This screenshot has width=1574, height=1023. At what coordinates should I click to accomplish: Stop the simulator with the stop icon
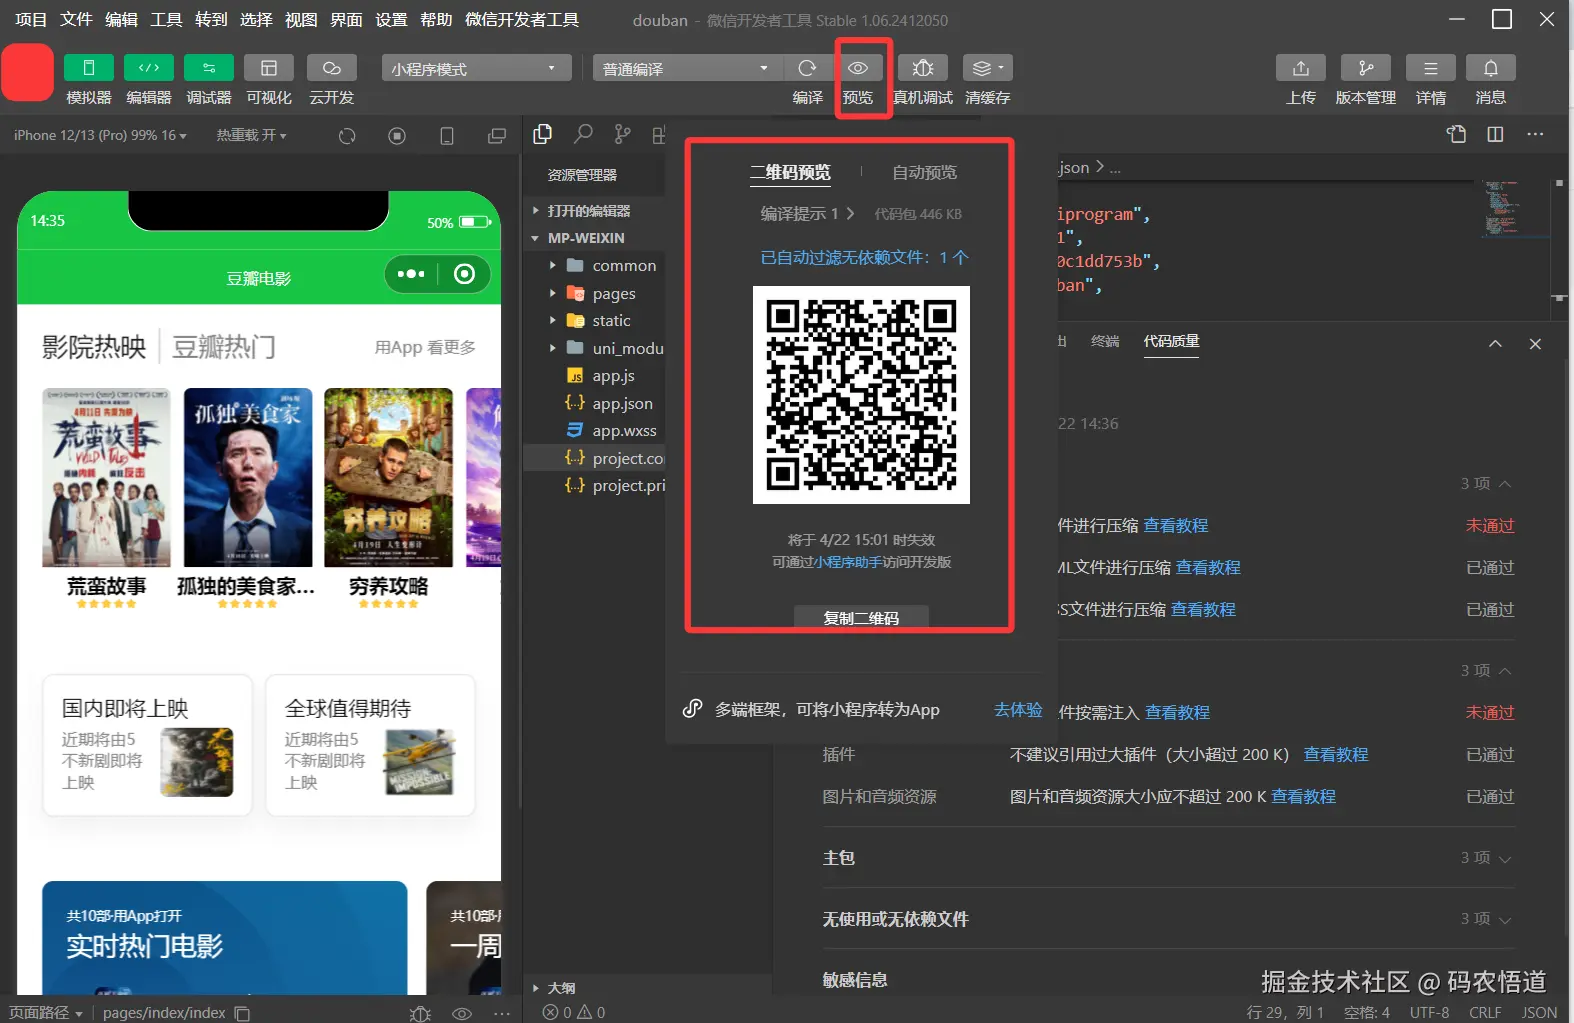pos(397,136)
